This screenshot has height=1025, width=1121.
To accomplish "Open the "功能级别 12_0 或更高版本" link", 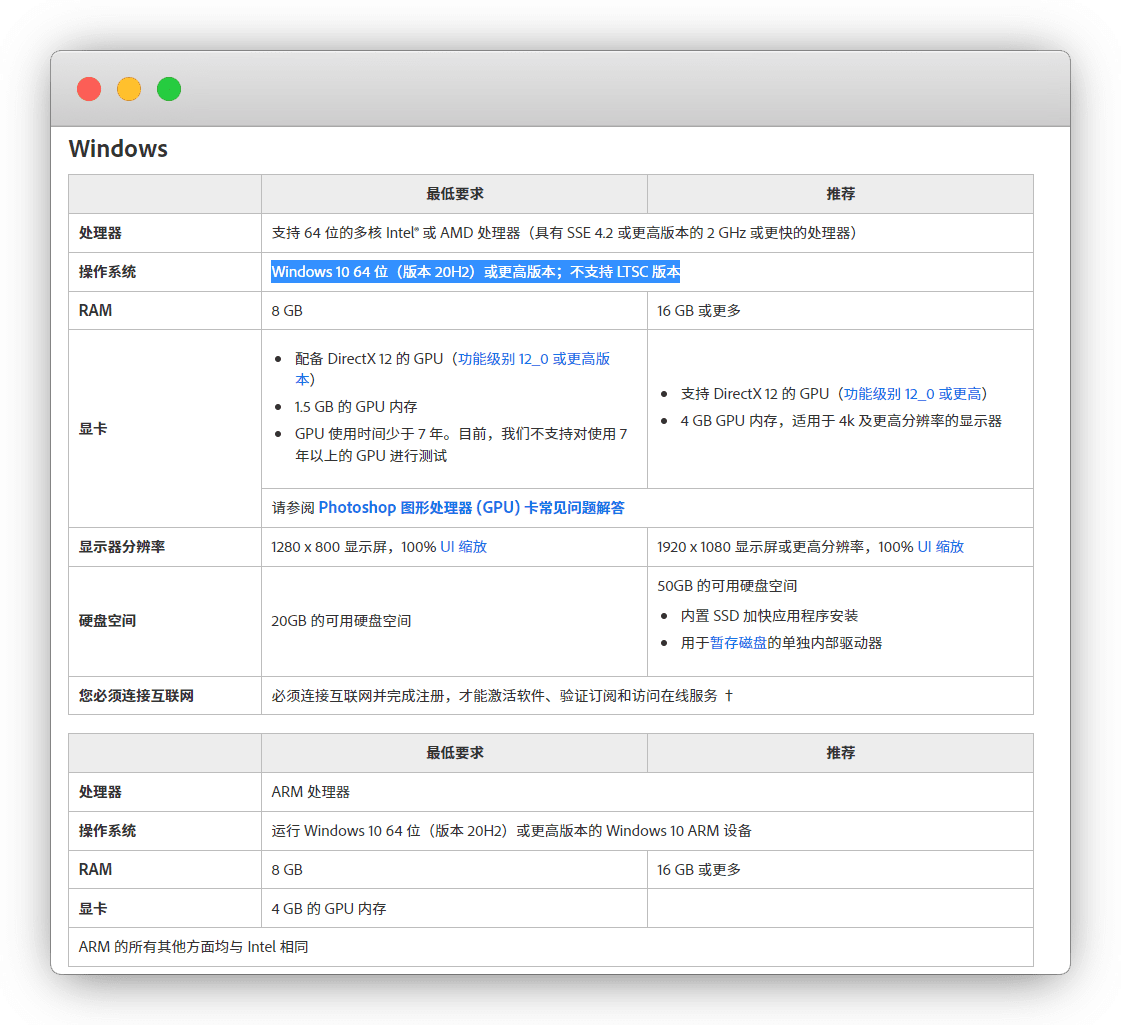I will [533, 359].
